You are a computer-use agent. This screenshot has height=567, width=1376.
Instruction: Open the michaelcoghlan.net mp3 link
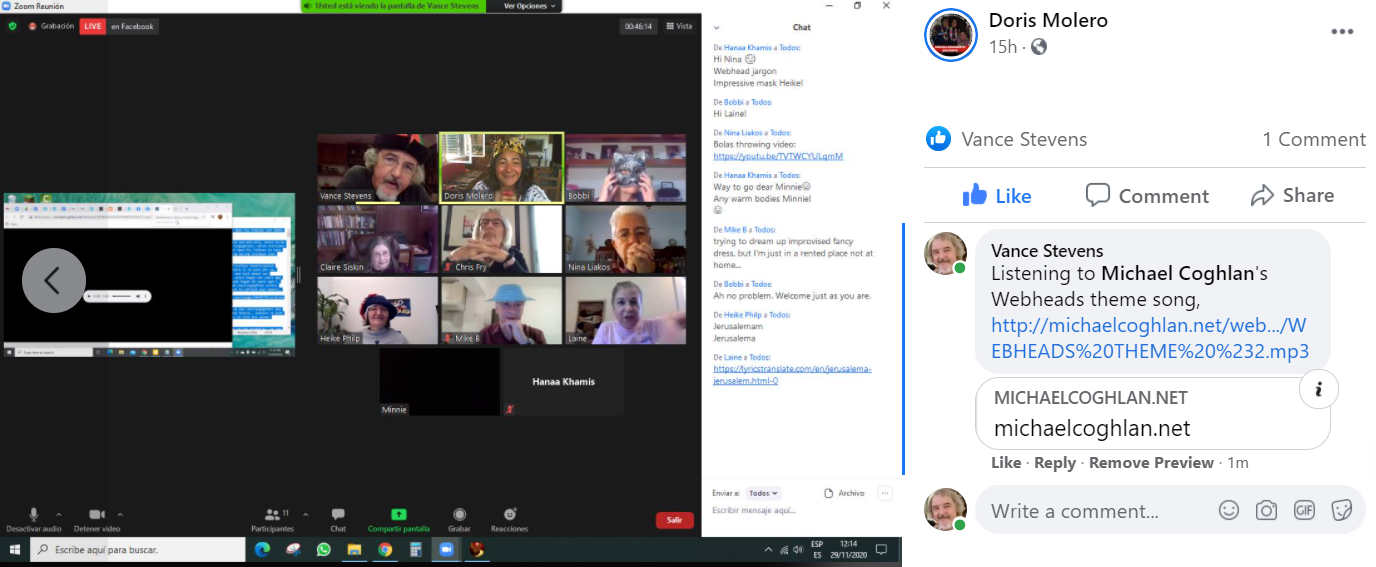click(x=1149, y=339)
